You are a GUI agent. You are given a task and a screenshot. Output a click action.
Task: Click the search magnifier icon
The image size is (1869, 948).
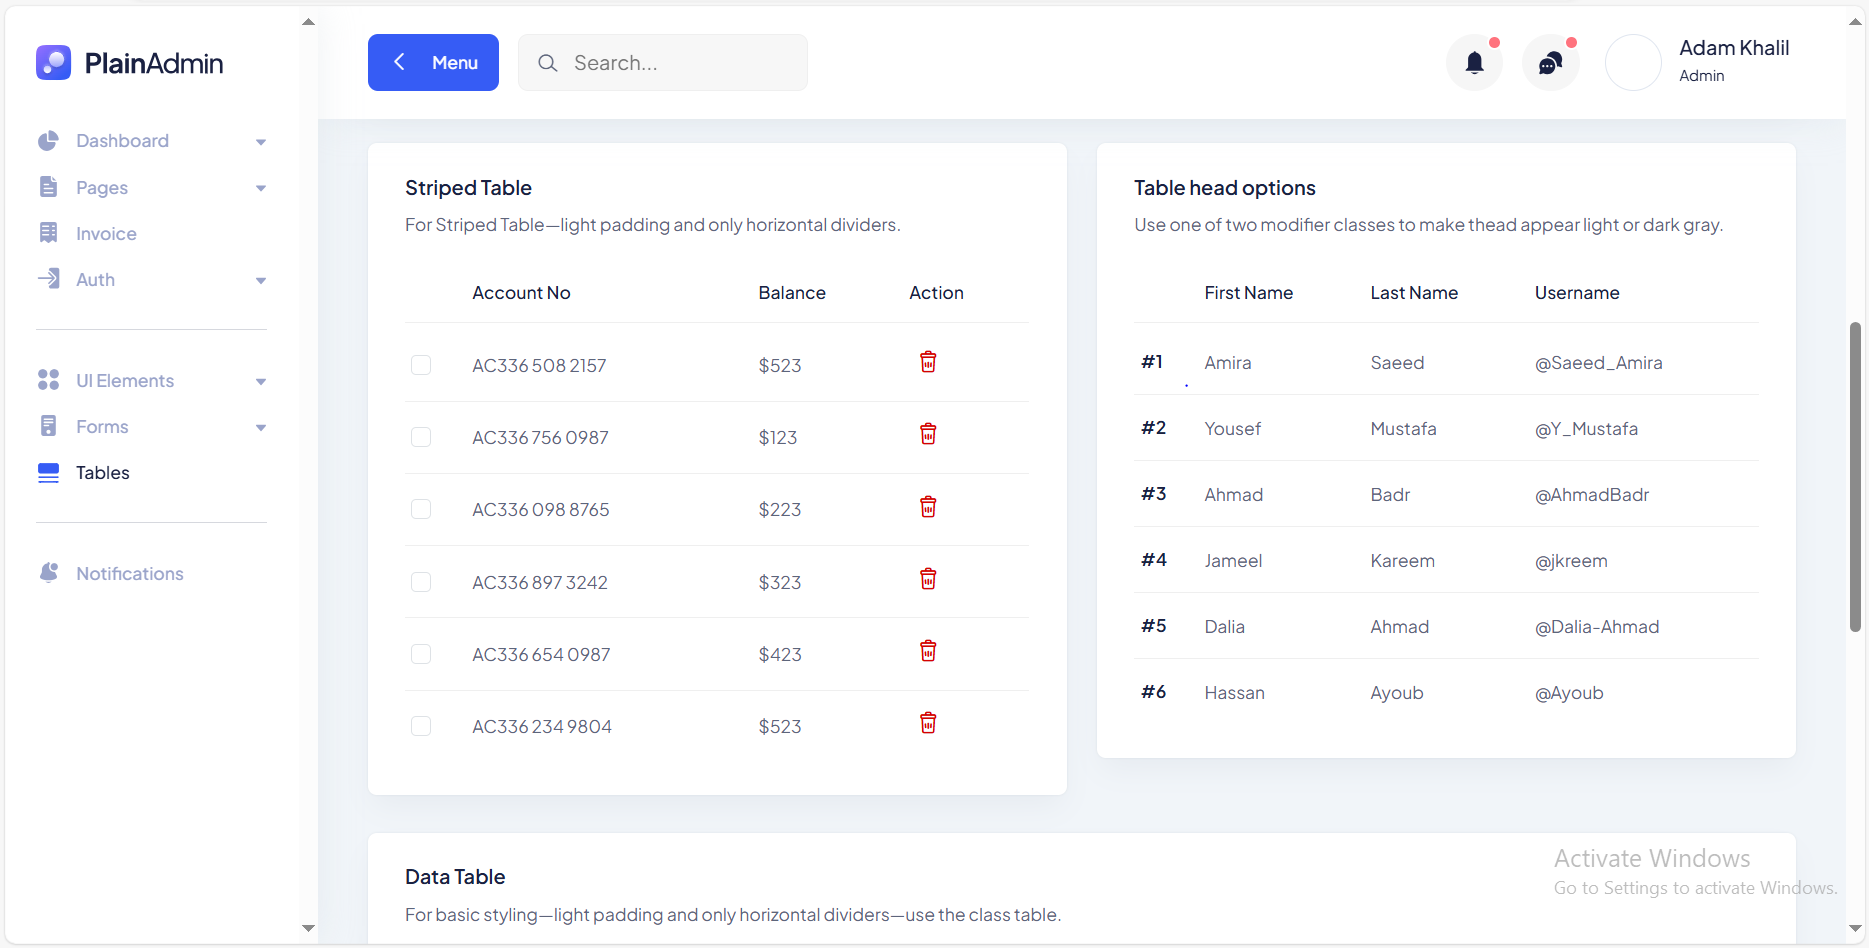point(547,63)
